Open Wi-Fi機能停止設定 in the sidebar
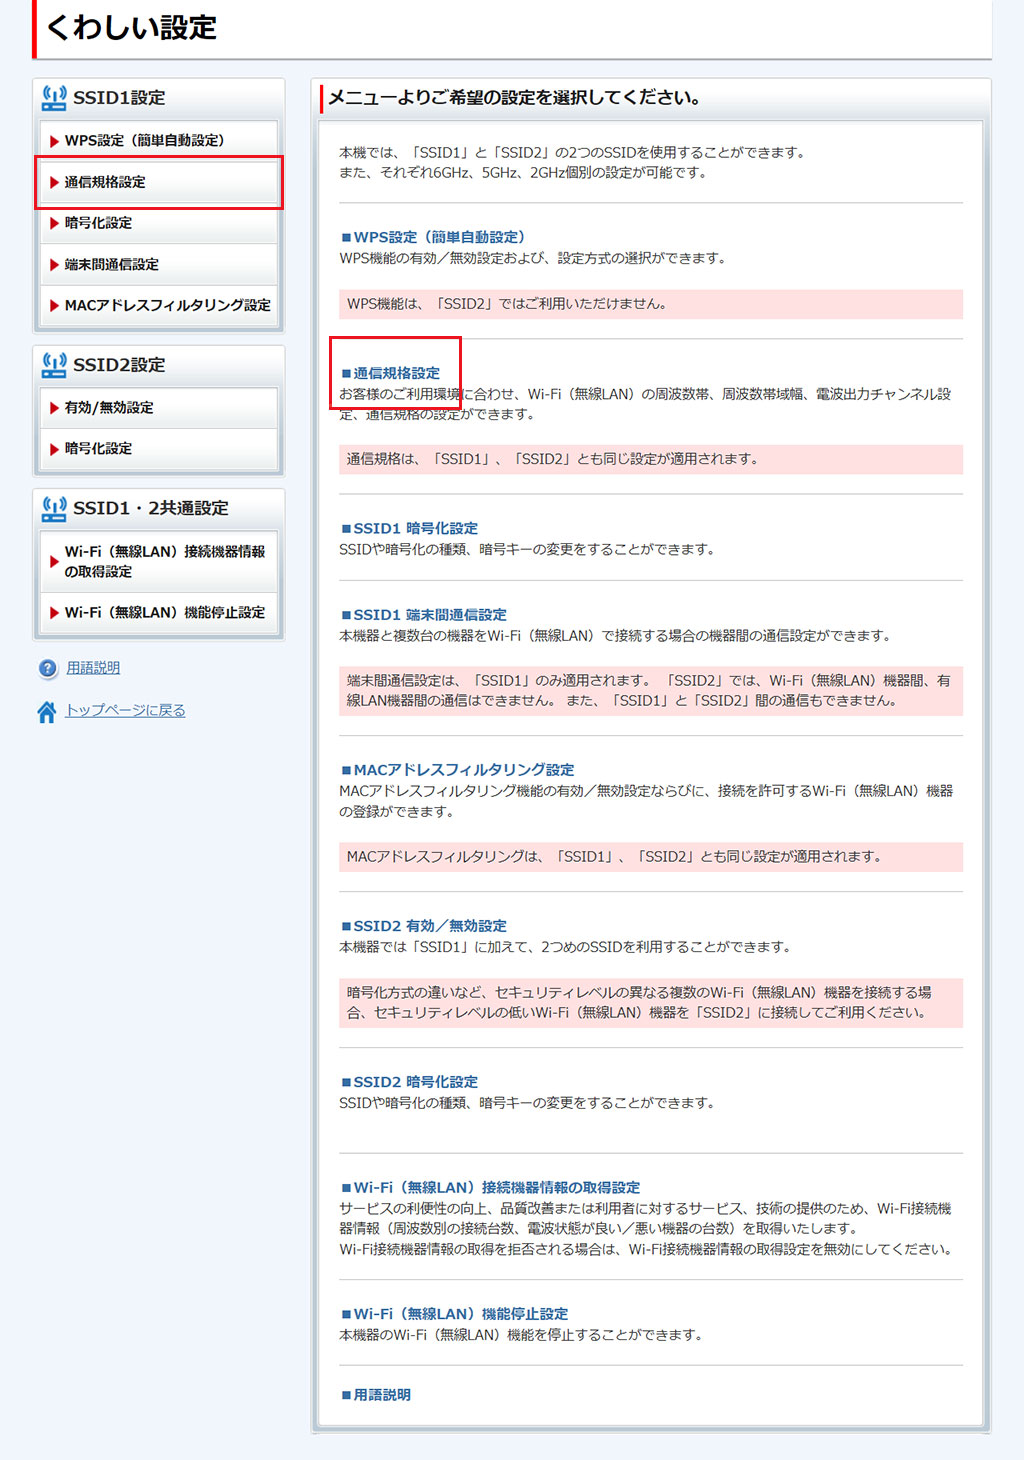Screen dimensions: 1024x1460 [164, 612]
